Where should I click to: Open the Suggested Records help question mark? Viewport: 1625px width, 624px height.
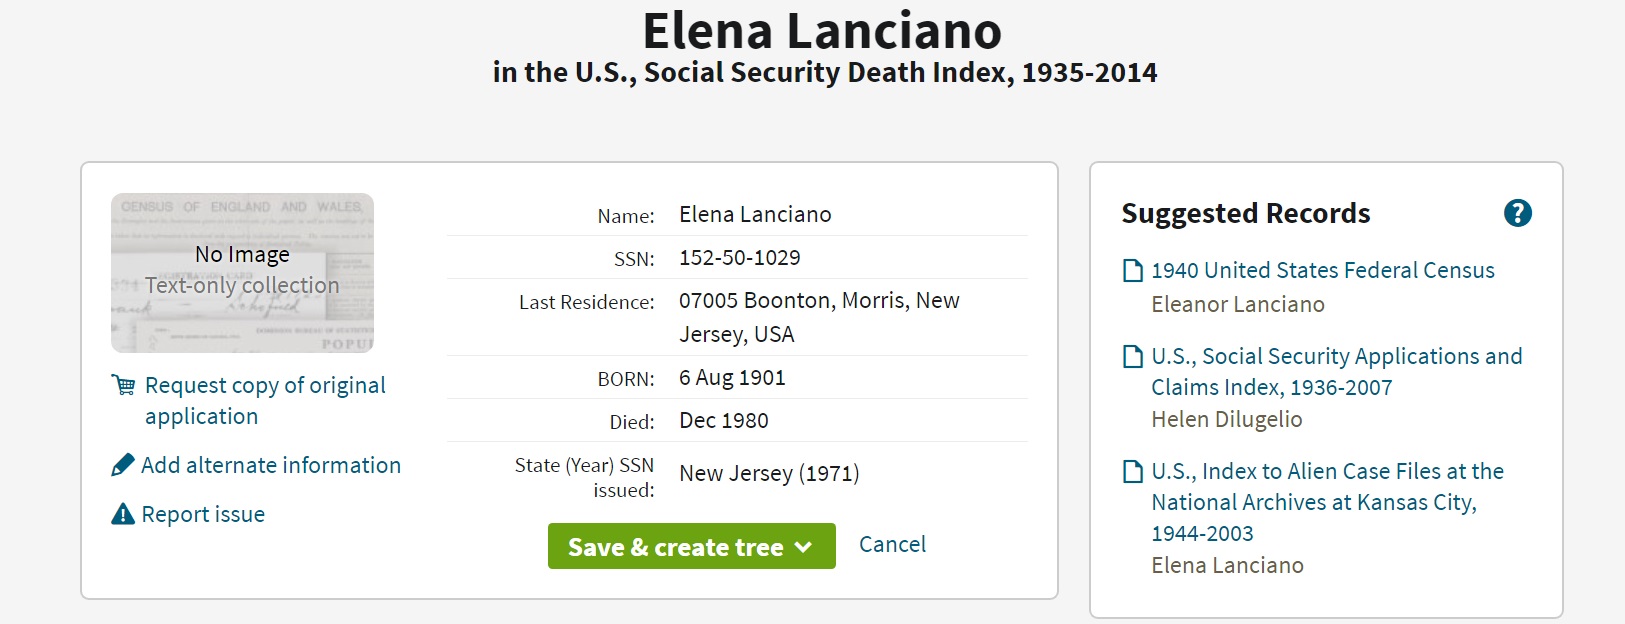(1517, 213)
